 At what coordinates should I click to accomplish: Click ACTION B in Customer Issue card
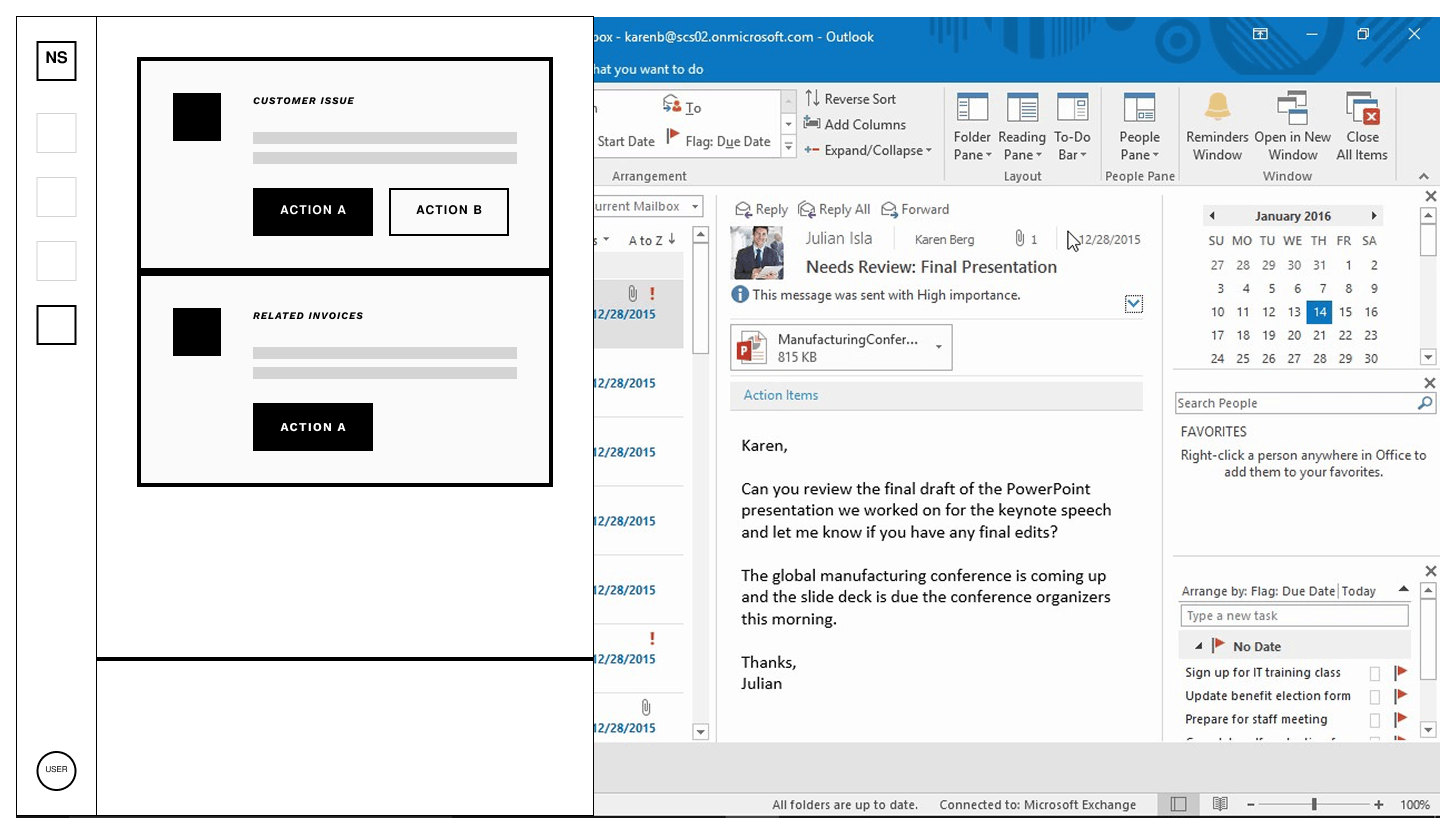coord(449,211)
